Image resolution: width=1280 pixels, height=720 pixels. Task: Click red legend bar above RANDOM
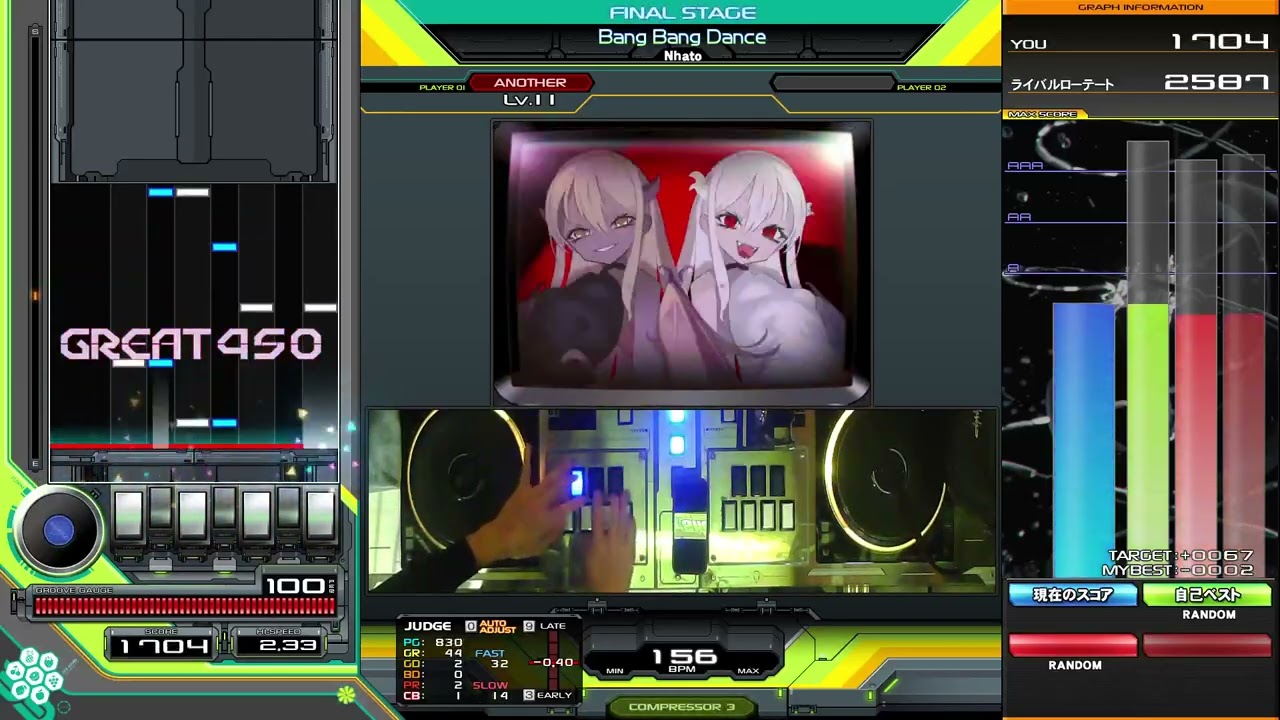tap(1073, 645)
